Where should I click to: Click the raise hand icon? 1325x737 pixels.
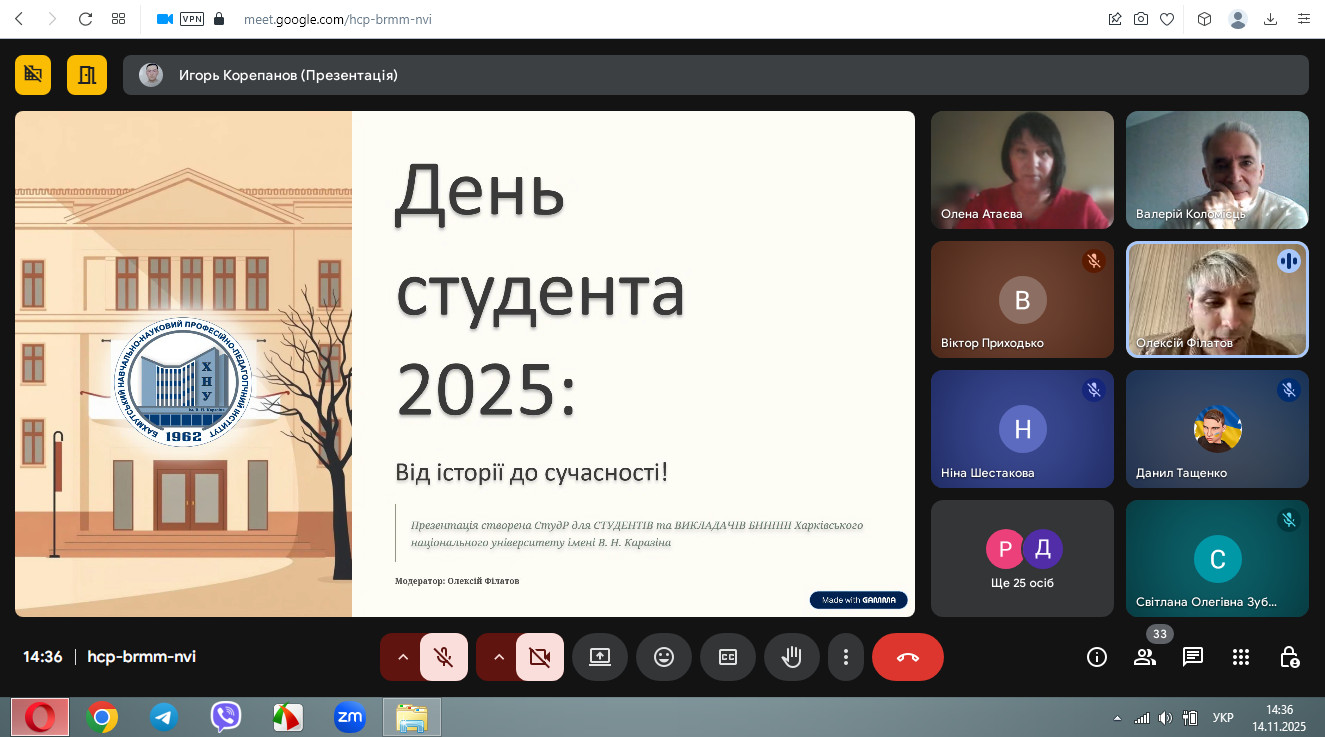coord(792,657)
